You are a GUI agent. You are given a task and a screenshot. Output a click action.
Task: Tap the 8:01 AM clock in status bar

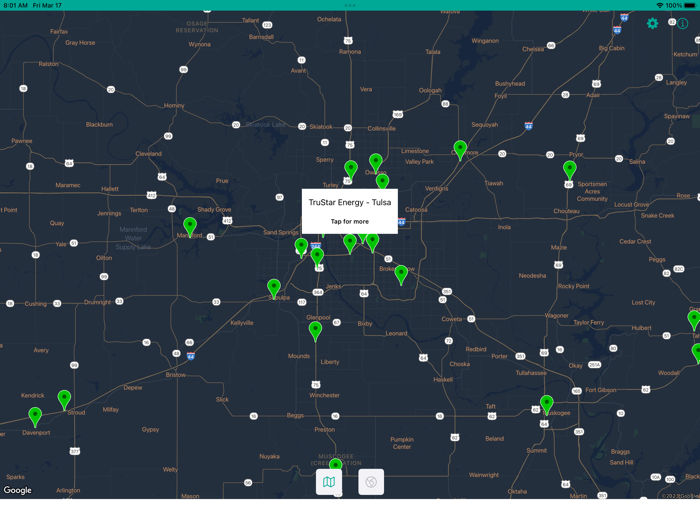[x=16, y=5]
